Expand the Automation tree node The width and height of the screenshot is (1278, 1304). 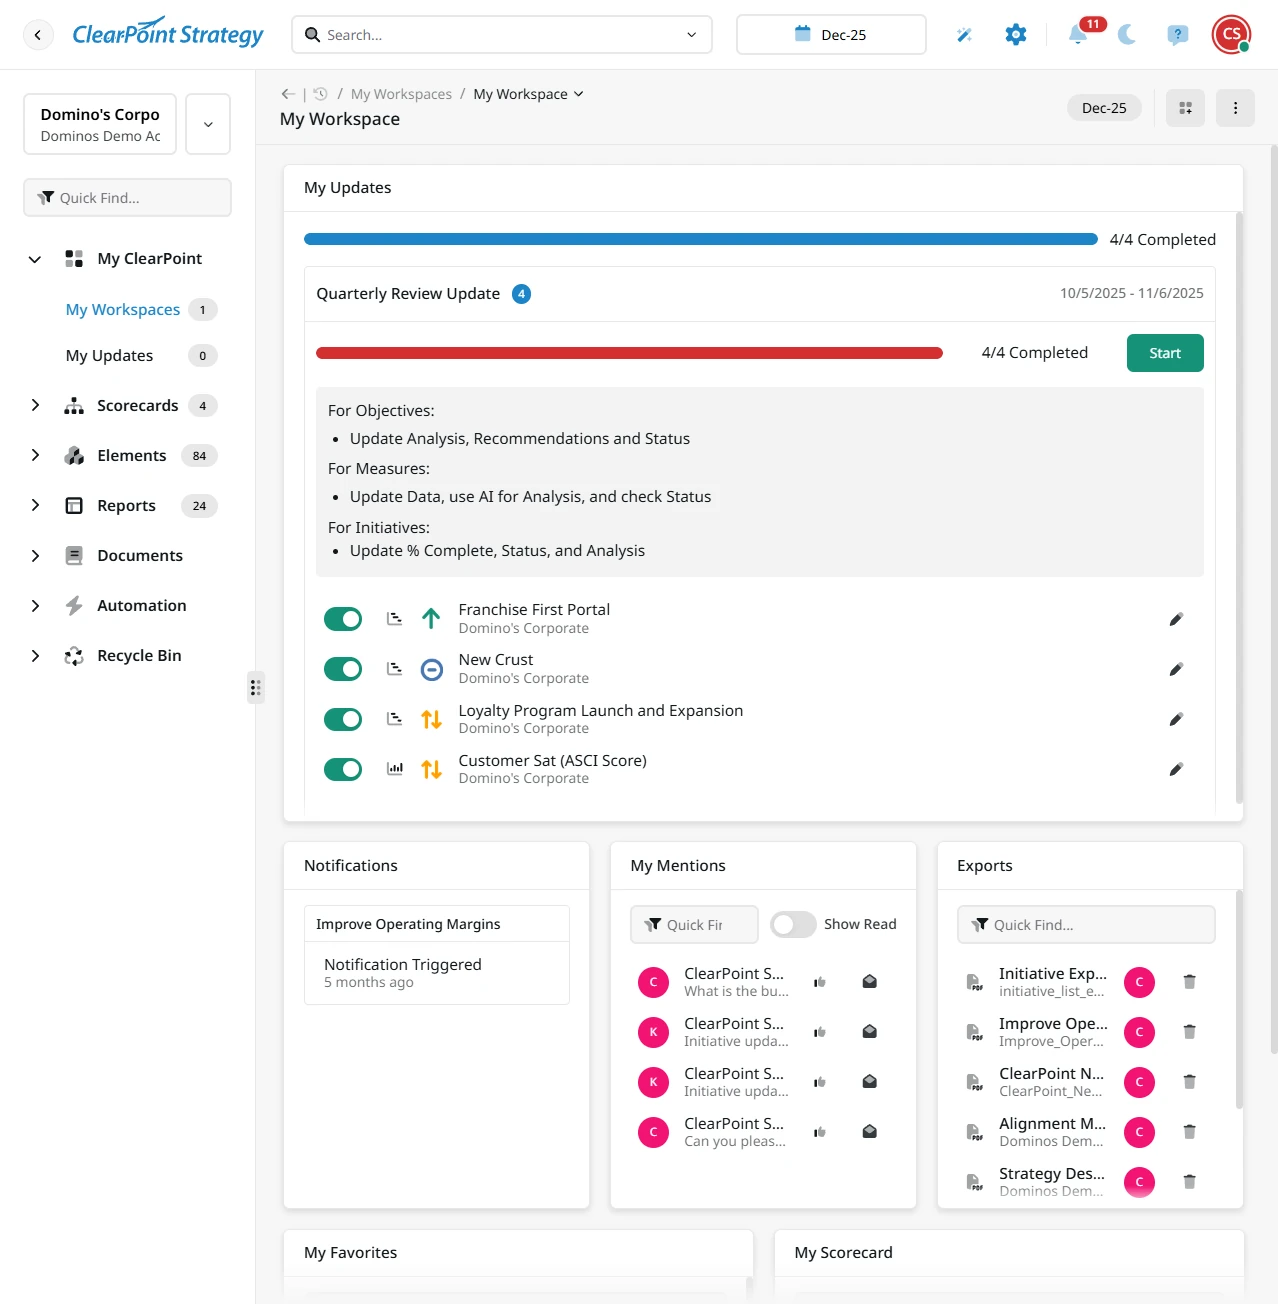(x=35, y=605)
